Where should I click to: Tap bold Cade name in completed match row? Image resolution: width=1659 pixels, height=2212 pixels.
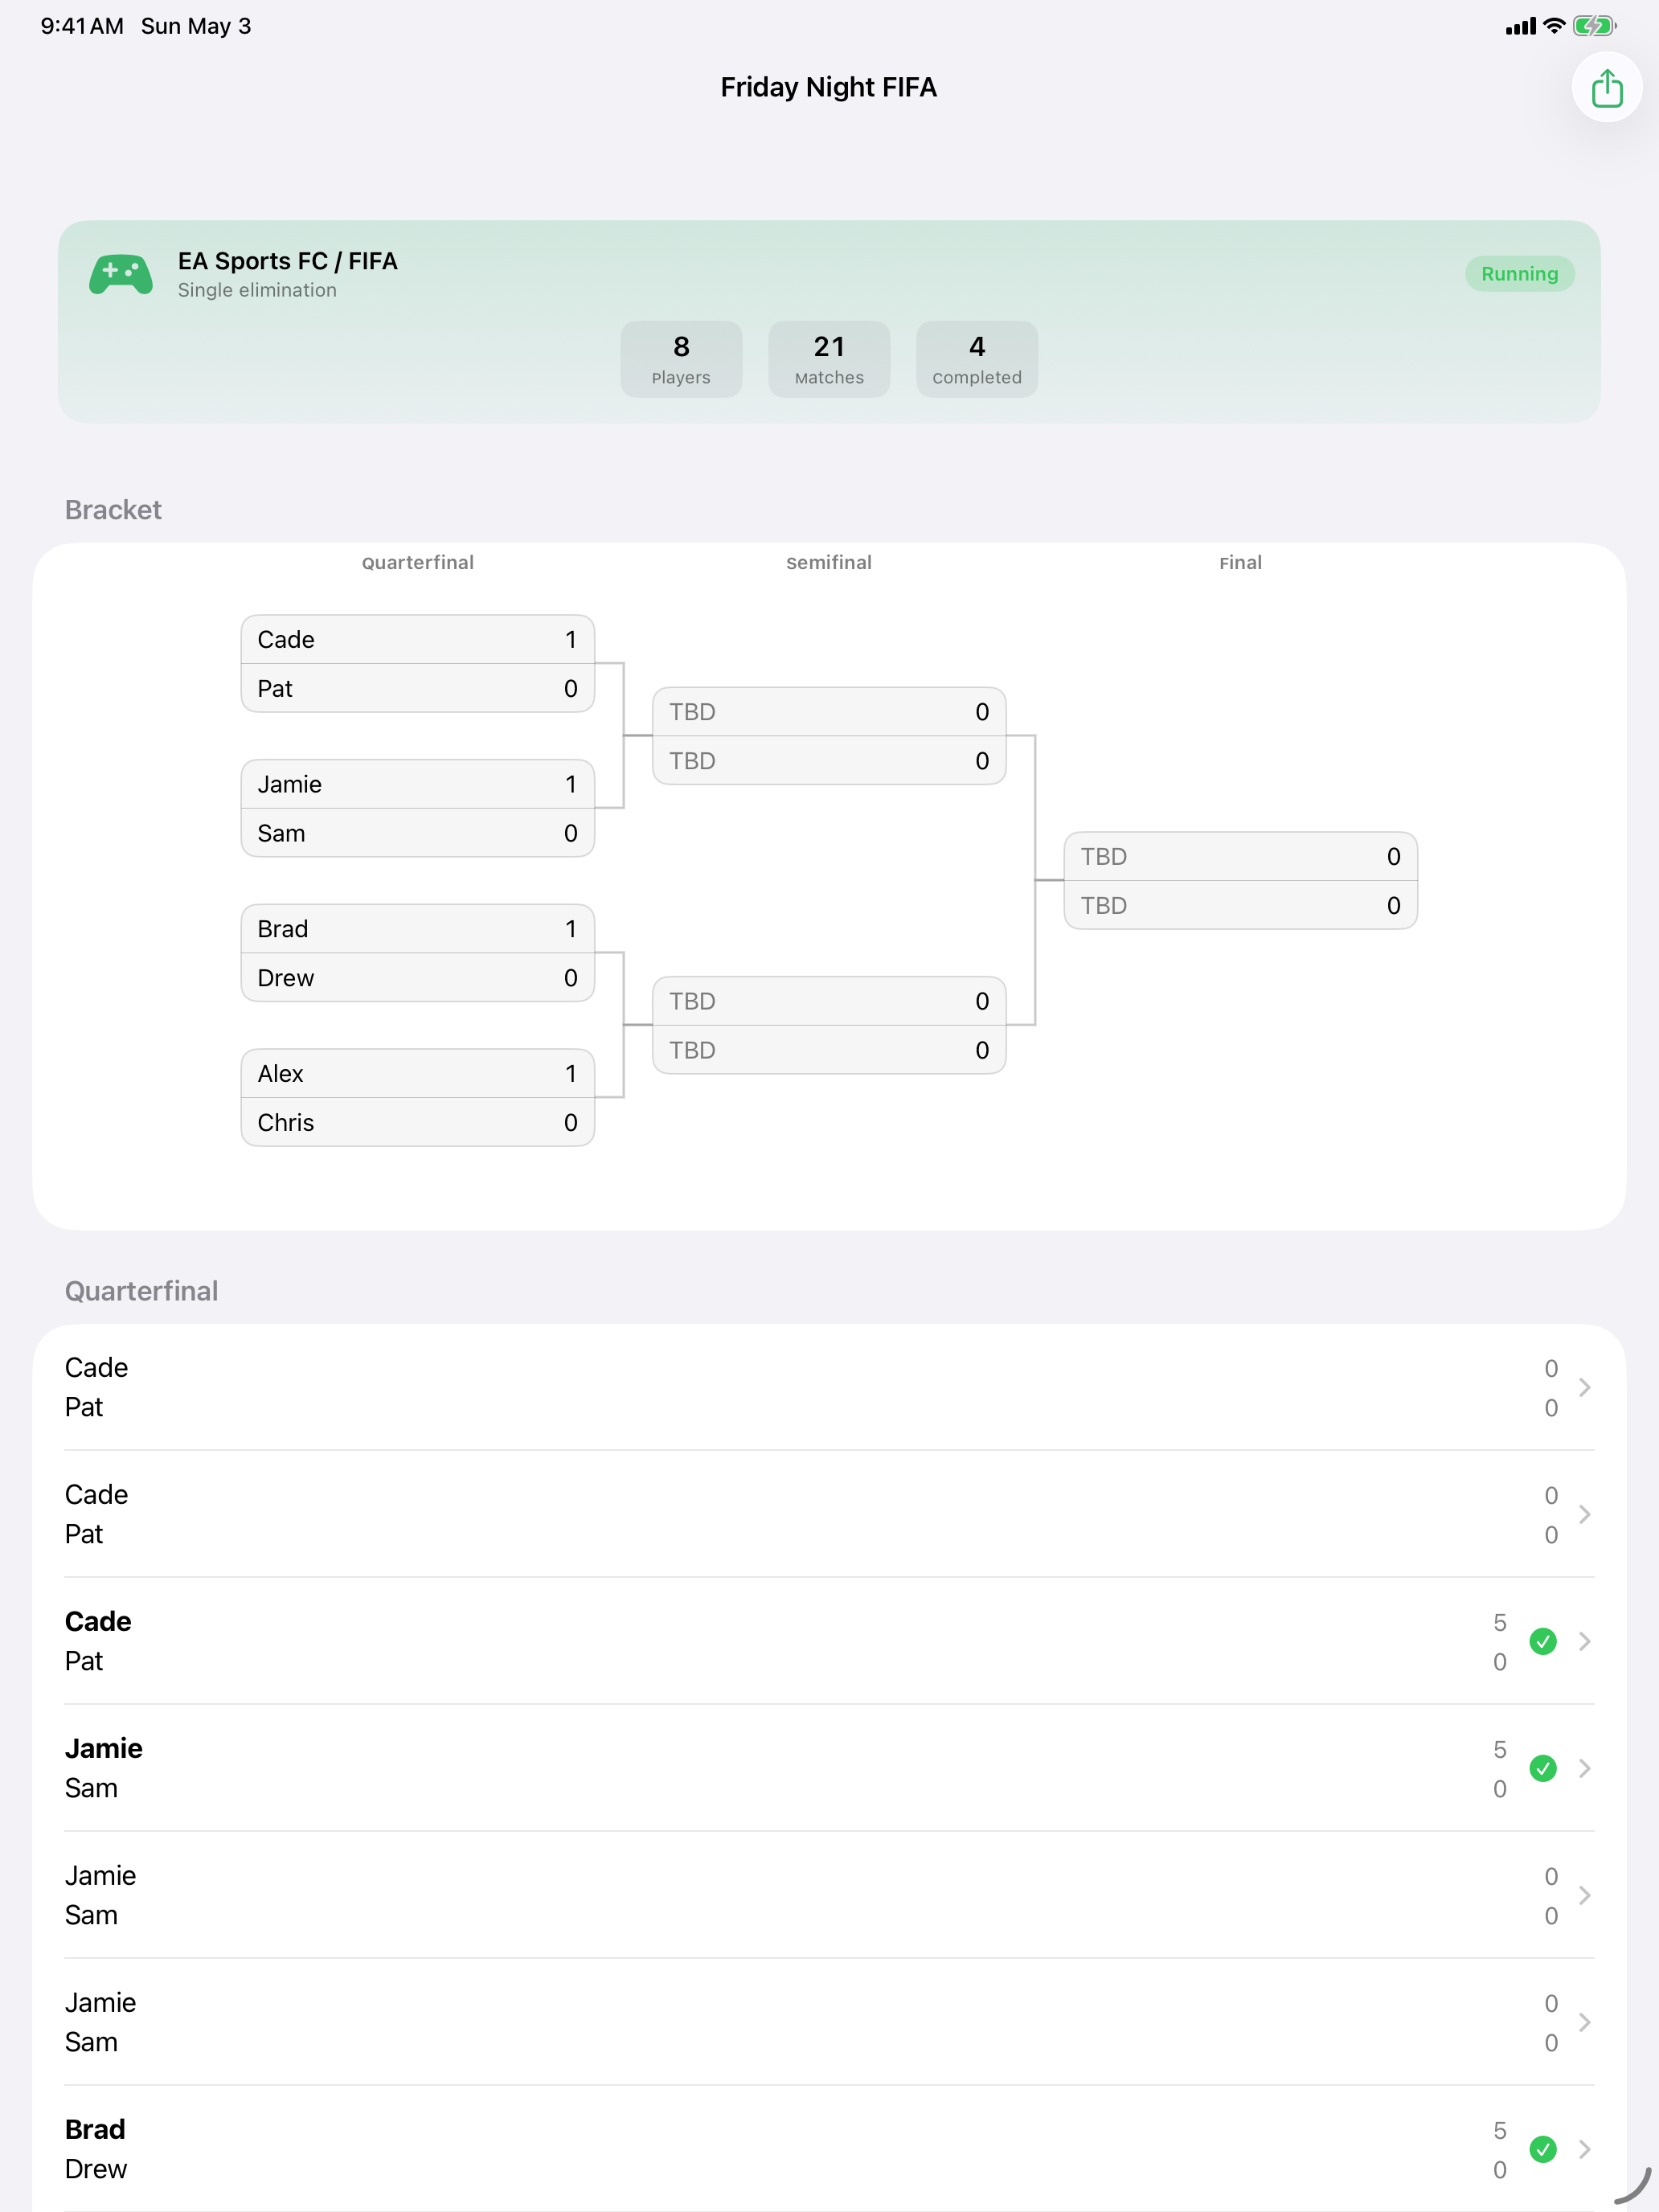(x=98, y=1621)
